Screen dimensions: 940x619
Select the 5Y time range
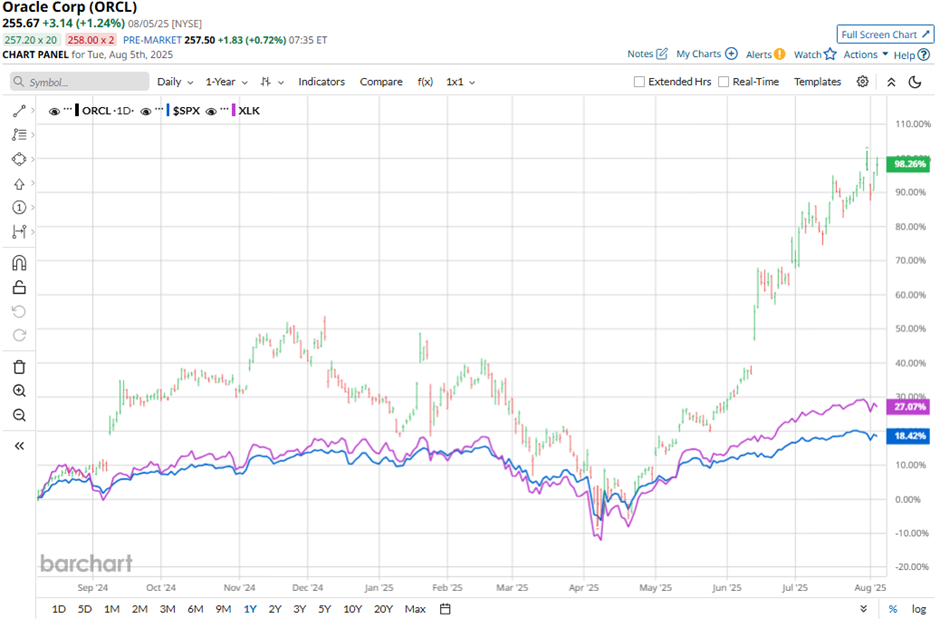pos(324,609)
